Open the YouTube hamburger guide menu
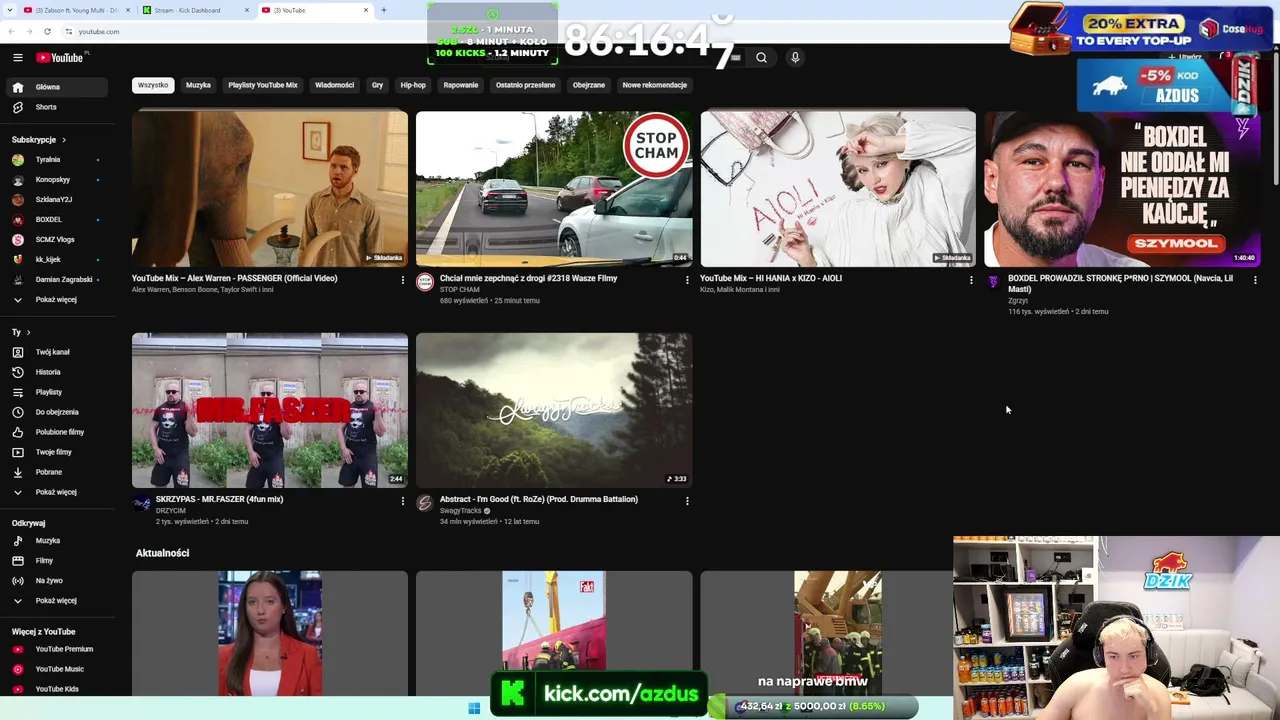 click(x=18, y=58)
